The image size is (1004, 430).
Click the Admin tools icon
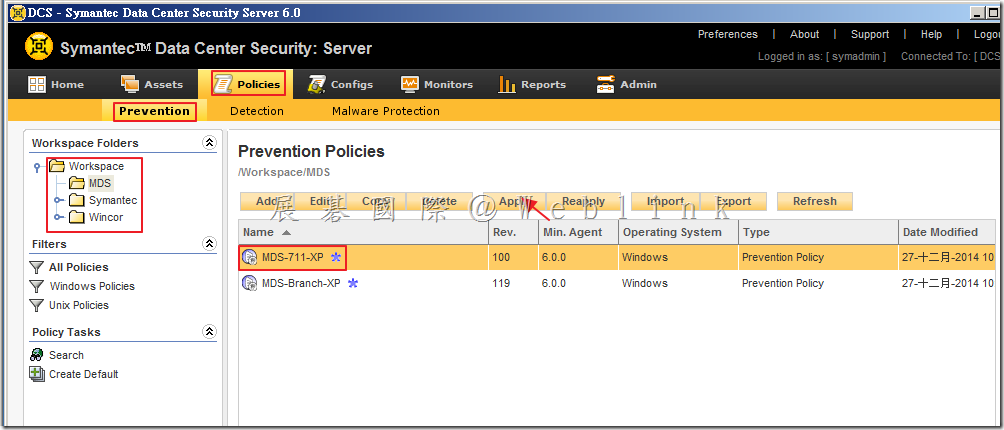click(x=605, y=84)
